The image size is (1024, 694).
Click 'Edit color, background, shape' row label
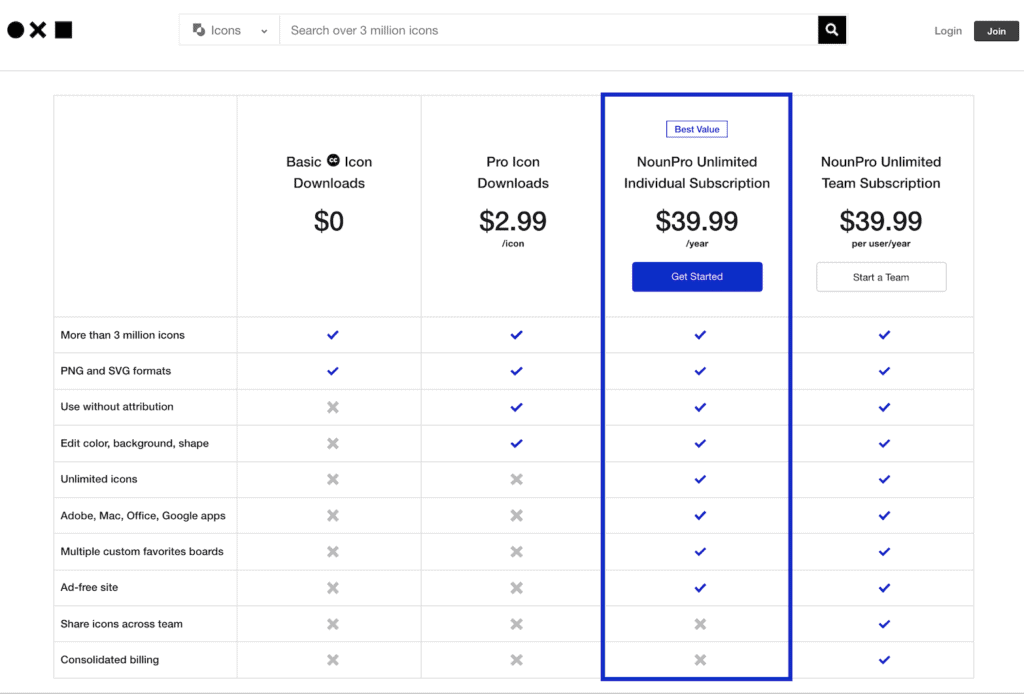[x=135, y=443]
